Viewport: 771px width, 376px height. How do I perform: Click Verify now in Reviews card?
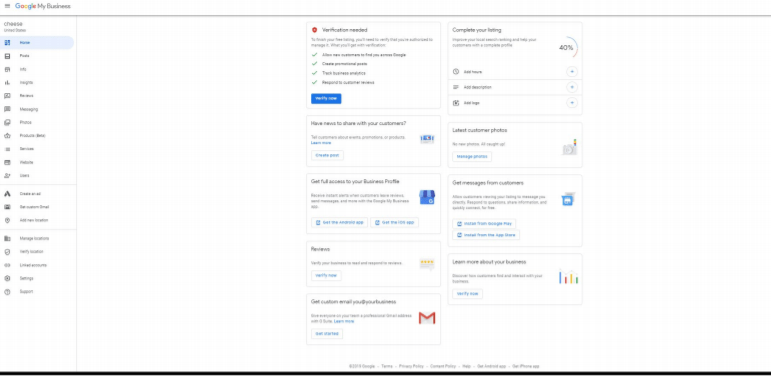(326, 275)
